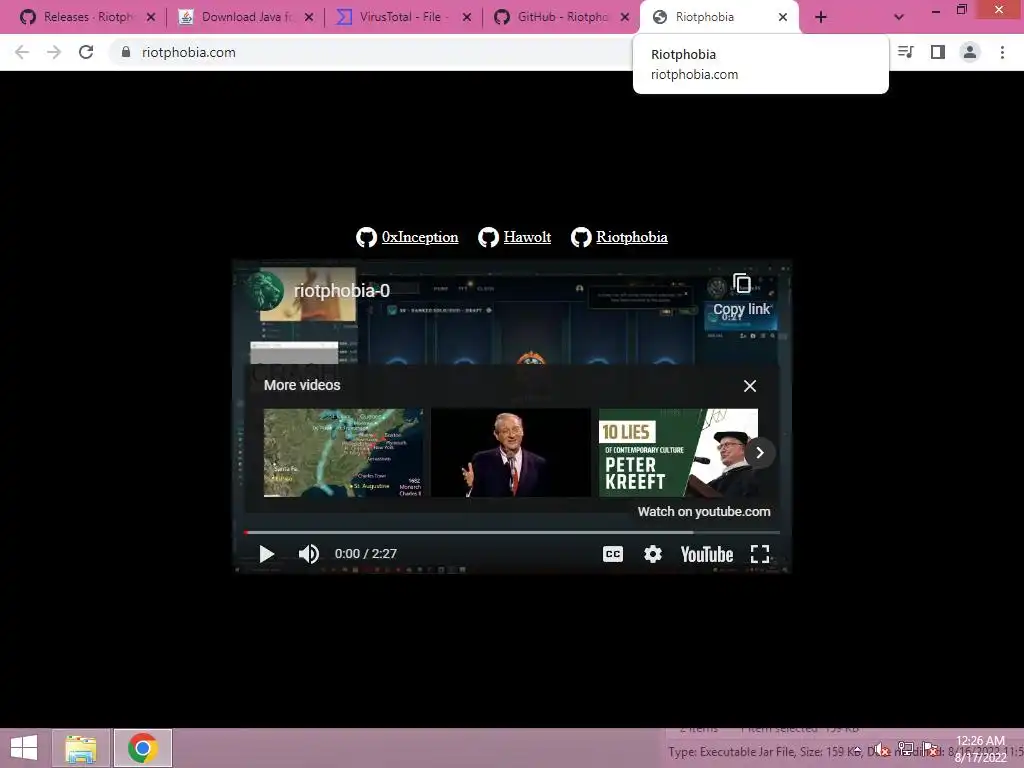Open the 10 Lies Peter Kreeft thumbnail
Image resolution: width=1024 pixels, height=768 pixels.
point(679,453)
